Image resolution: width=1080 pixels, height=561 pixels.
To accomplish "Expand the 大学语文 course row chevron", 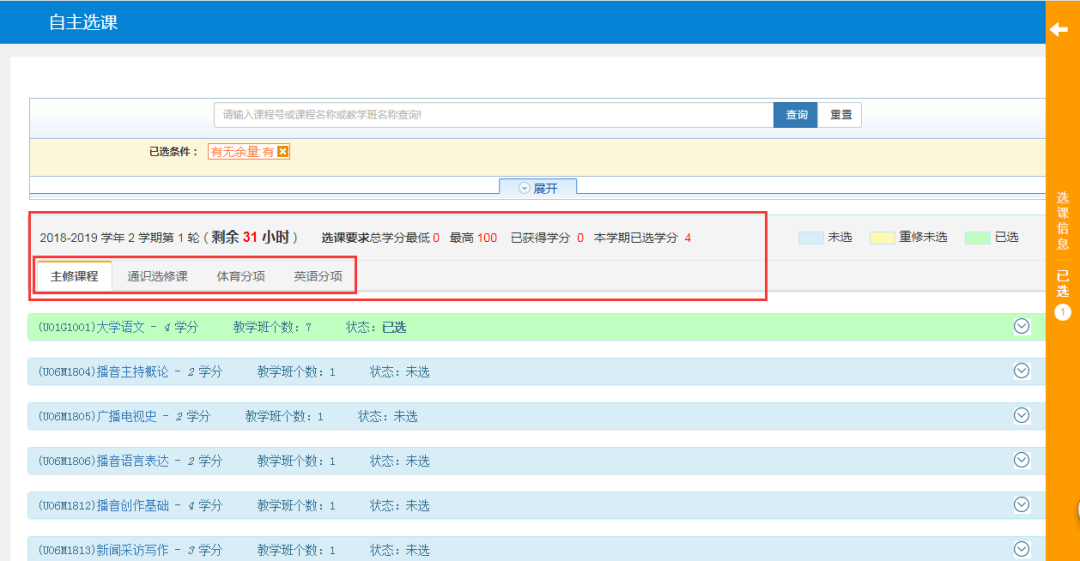I will tap(1021, 327).
